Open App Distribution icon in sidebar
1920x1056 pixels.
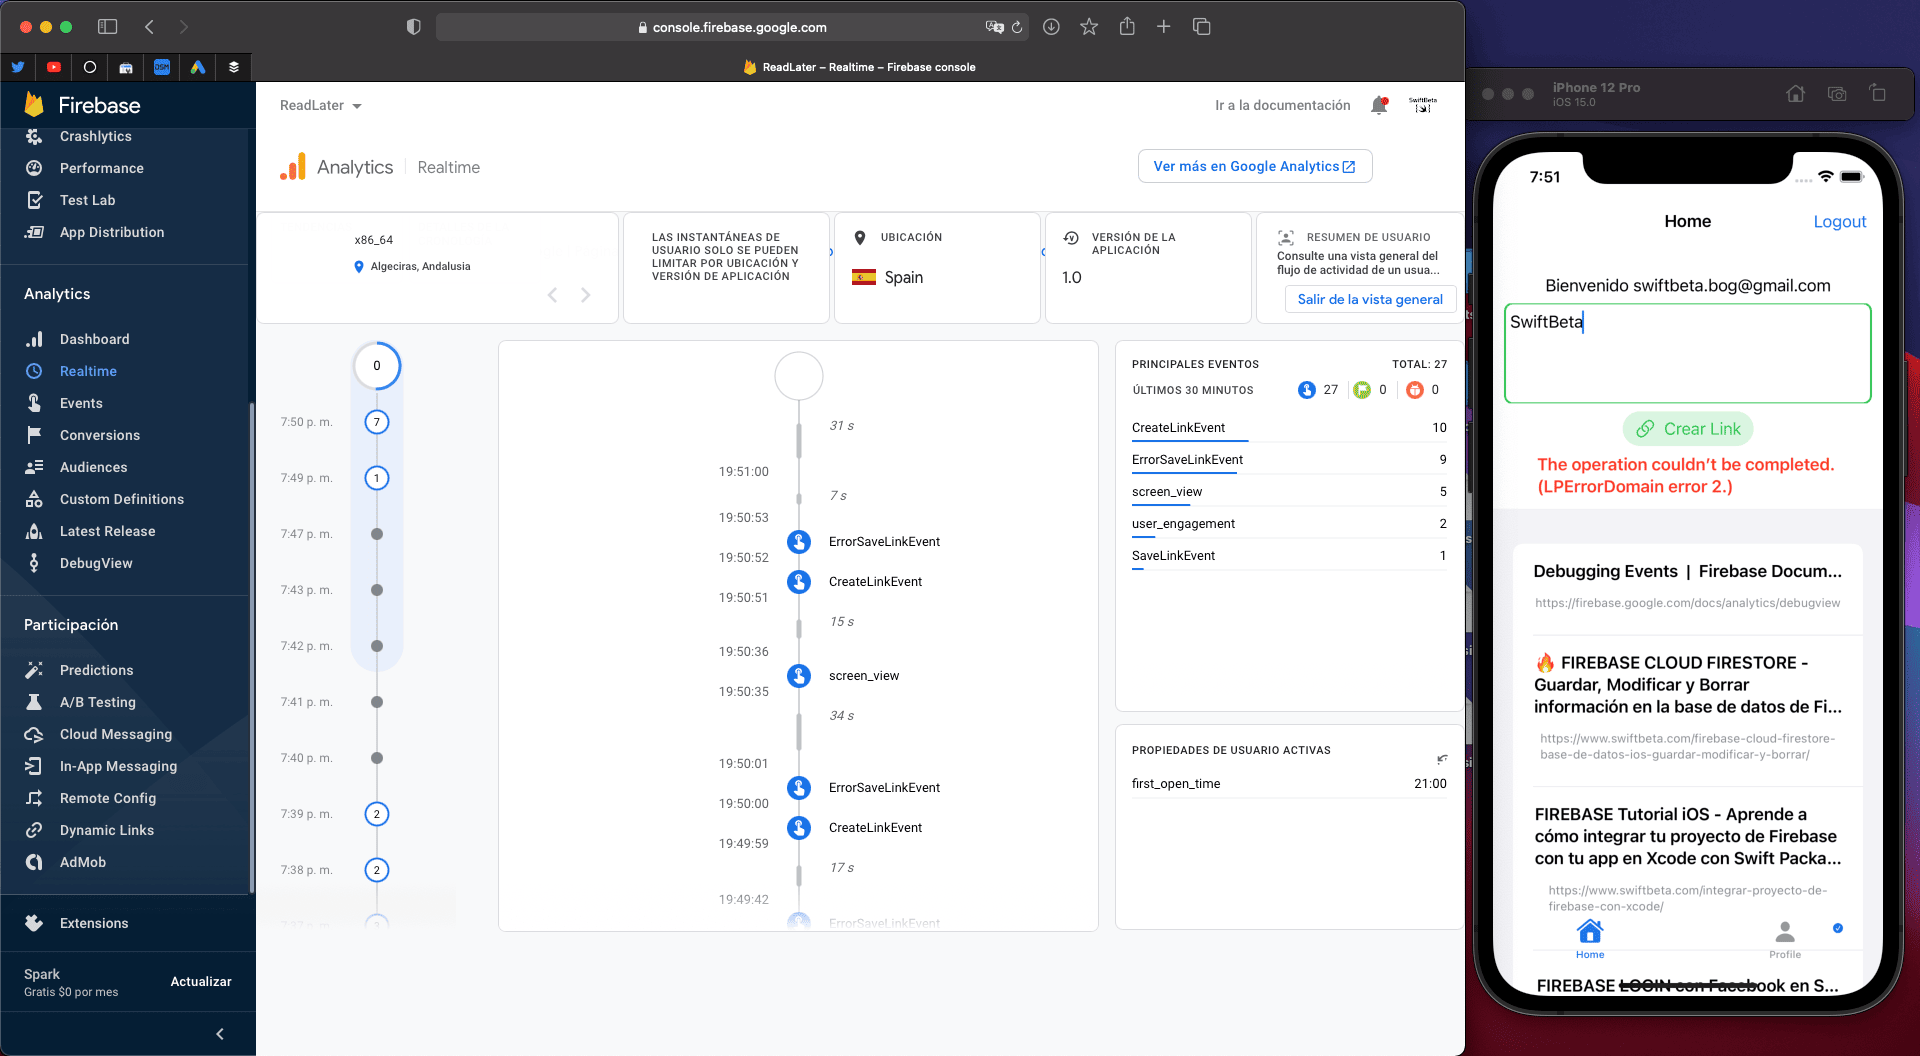click(x=34, y=232)
